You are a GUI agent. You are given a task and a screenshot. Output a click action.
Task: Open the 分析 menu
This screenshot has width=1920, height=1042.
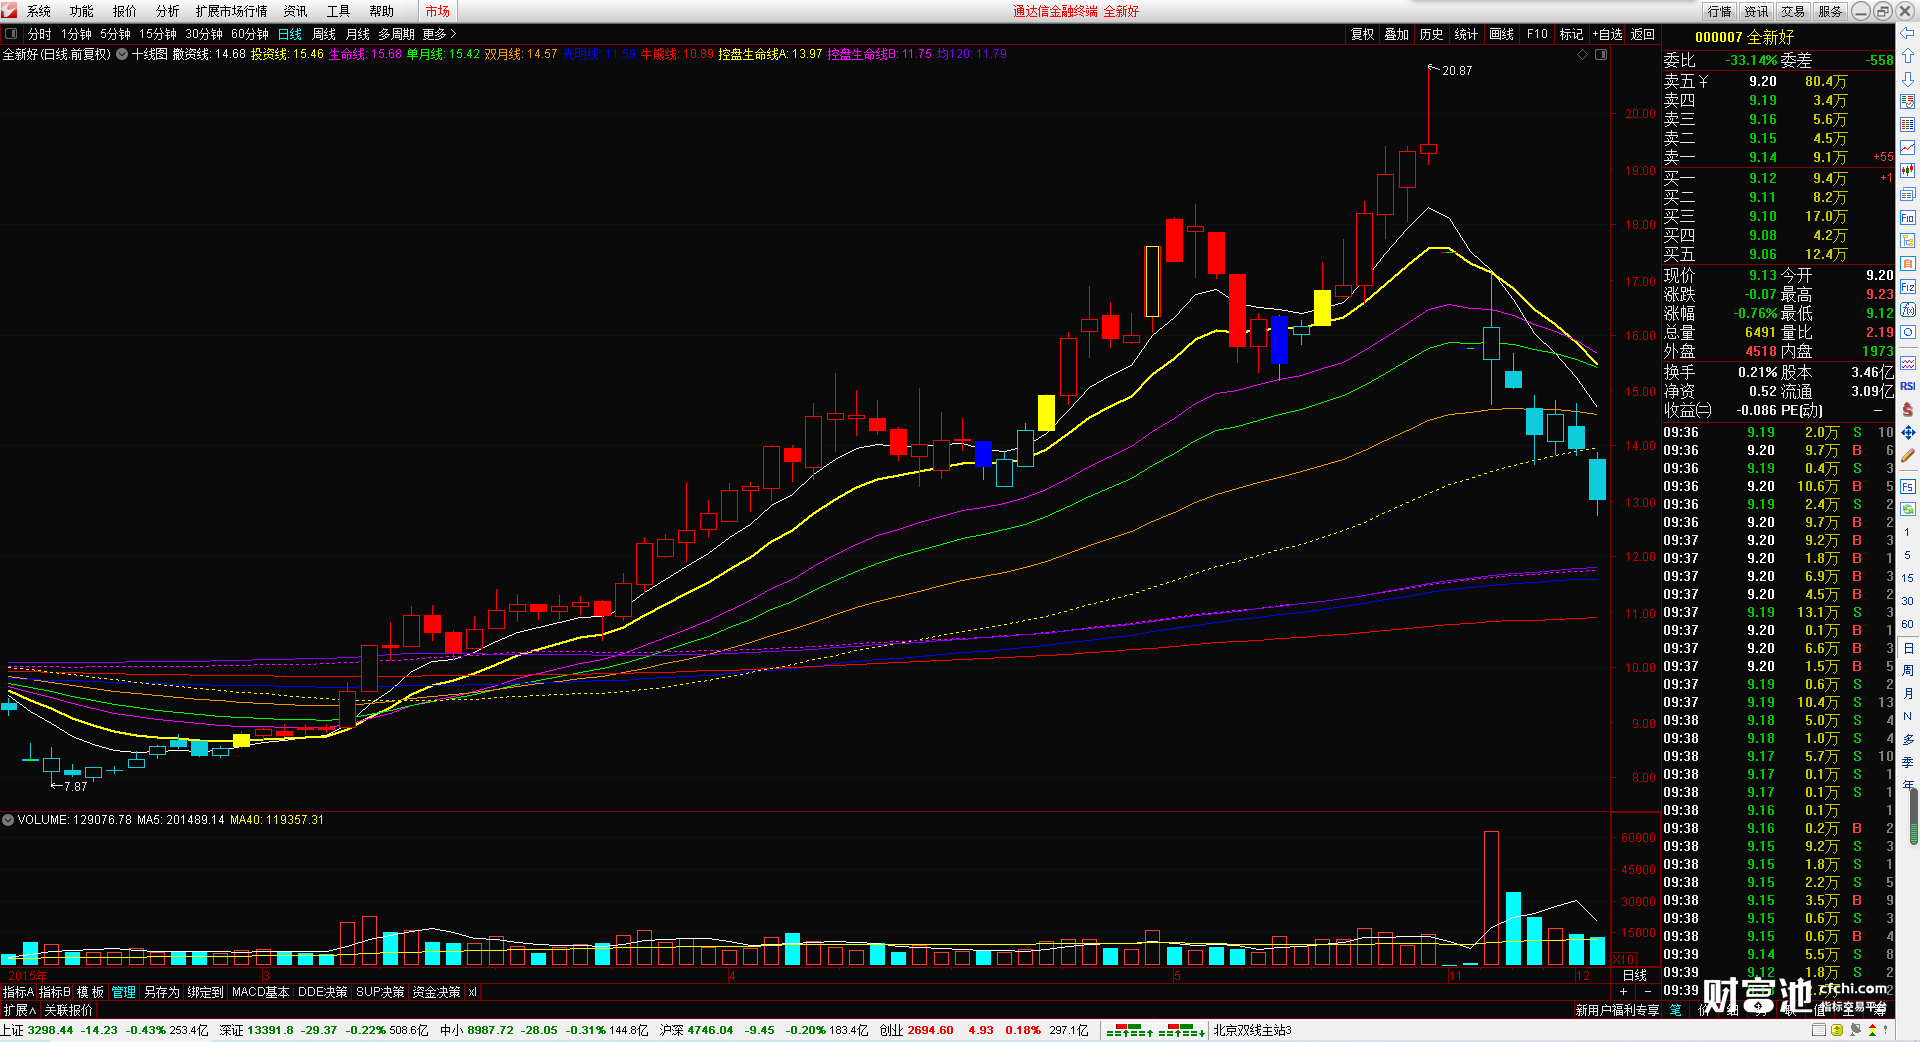click(x=168, y=11)
